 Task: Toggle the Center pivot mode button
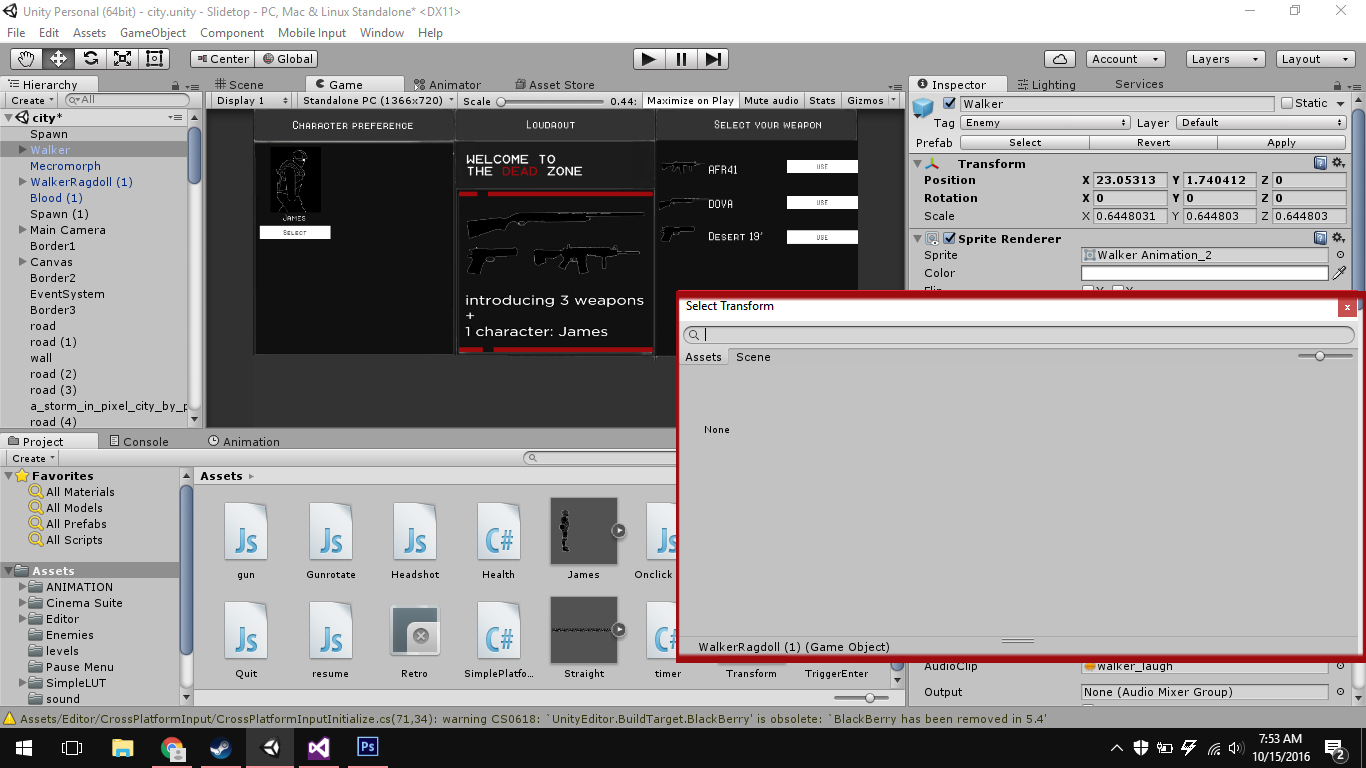(x=222, y=59)
